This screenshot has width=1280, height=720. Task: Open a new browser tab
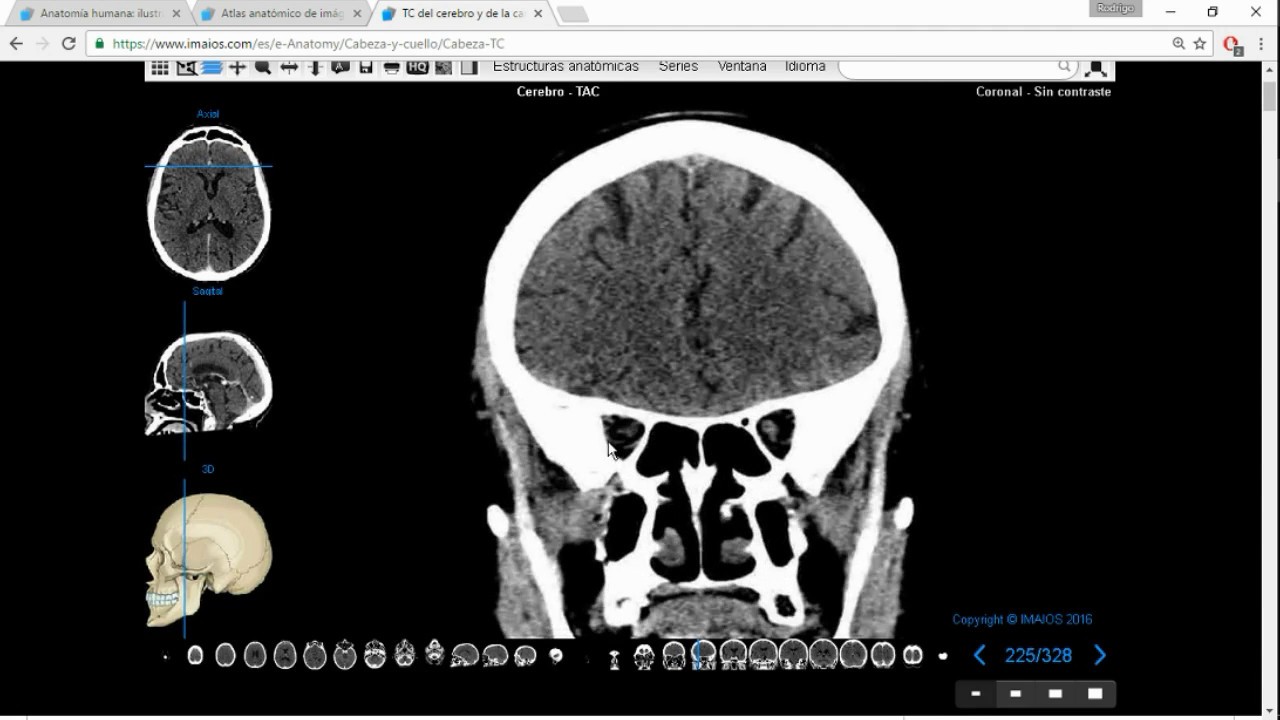click(573, 14)
